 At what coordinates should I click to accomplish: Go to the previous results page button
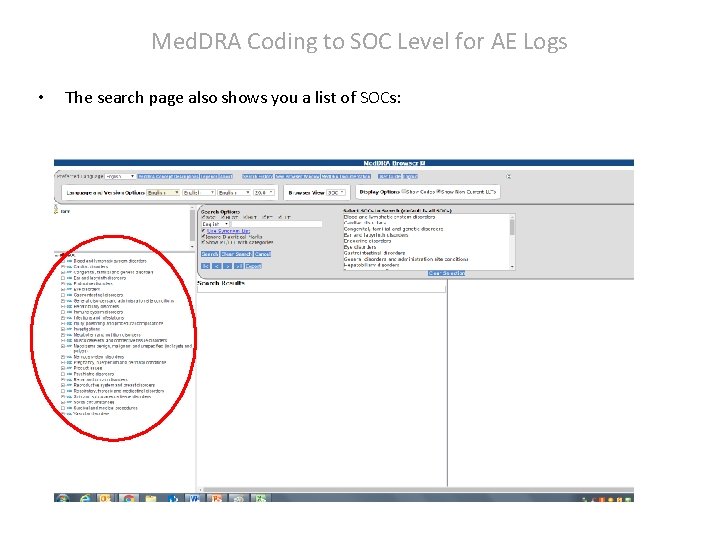coord(217,266)
